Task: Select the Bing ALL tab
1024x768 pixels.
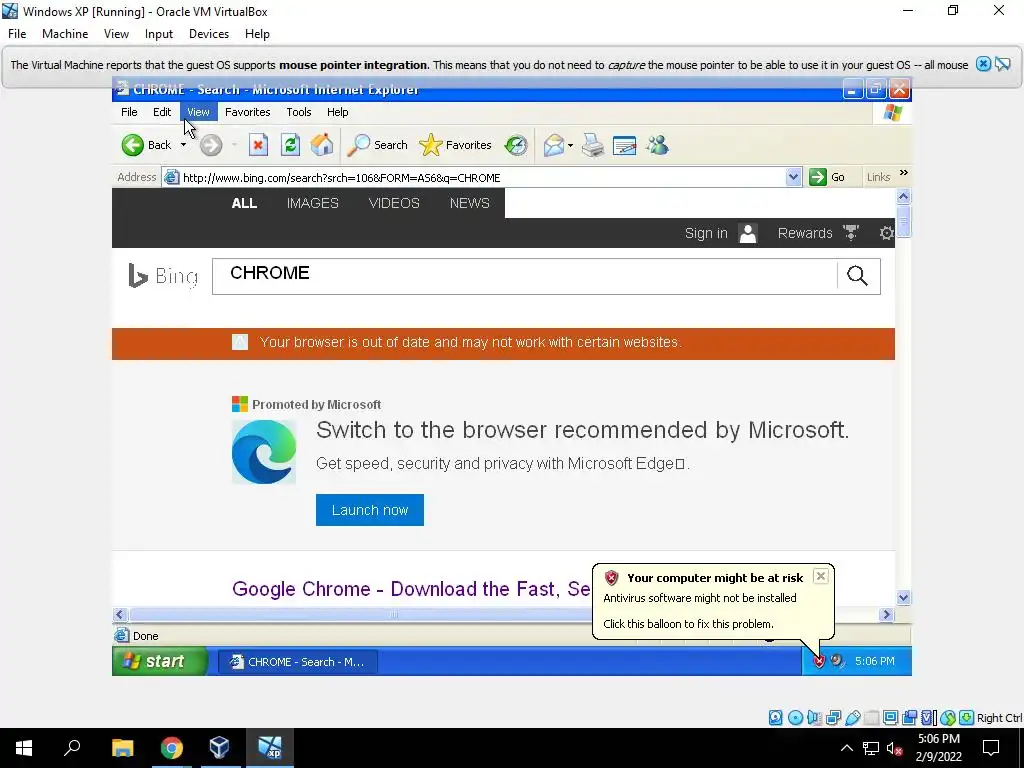Action: [244, 203]
